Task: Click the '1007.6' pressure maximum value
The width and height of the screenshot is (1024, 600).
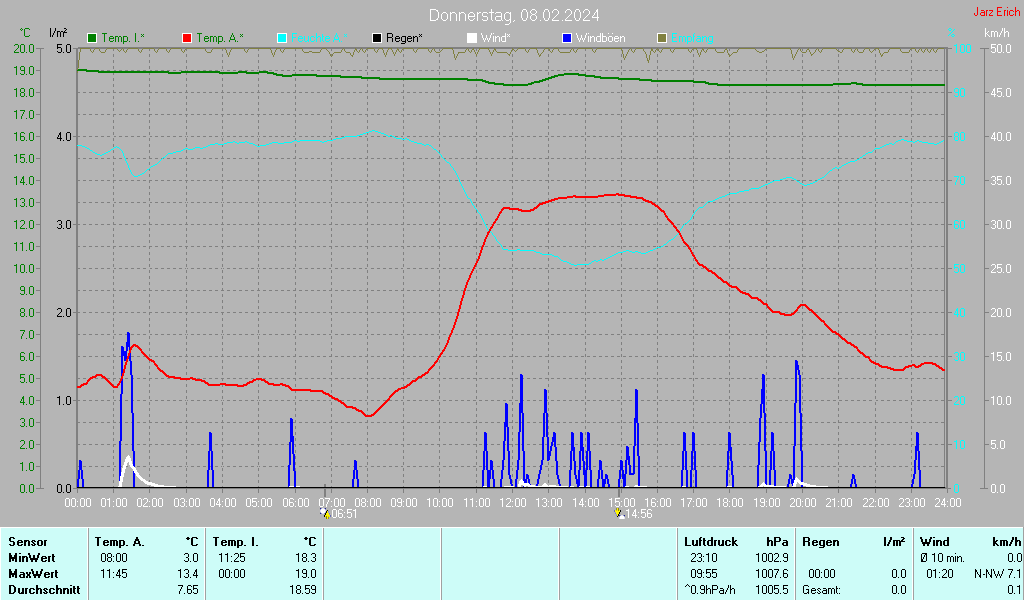Action: pos(772,574)
